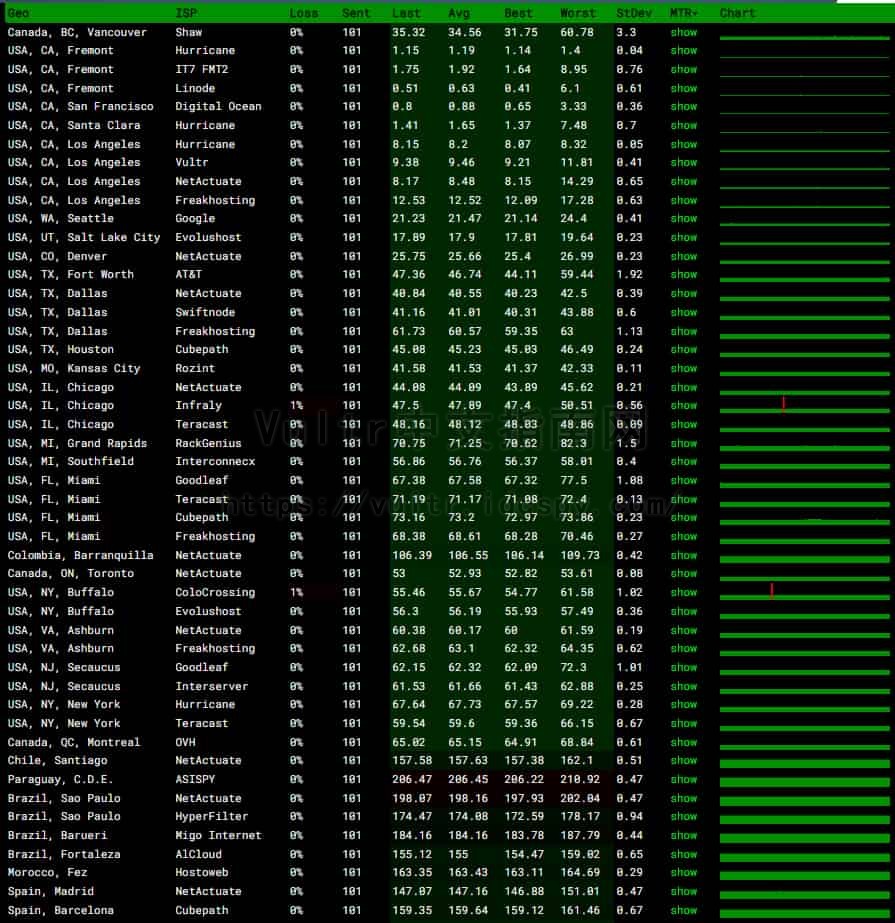895x923 pixels.
Task: Click the 'Goodleaf' ISP cell in Secaucus row
Action: (x=201, y=667)
